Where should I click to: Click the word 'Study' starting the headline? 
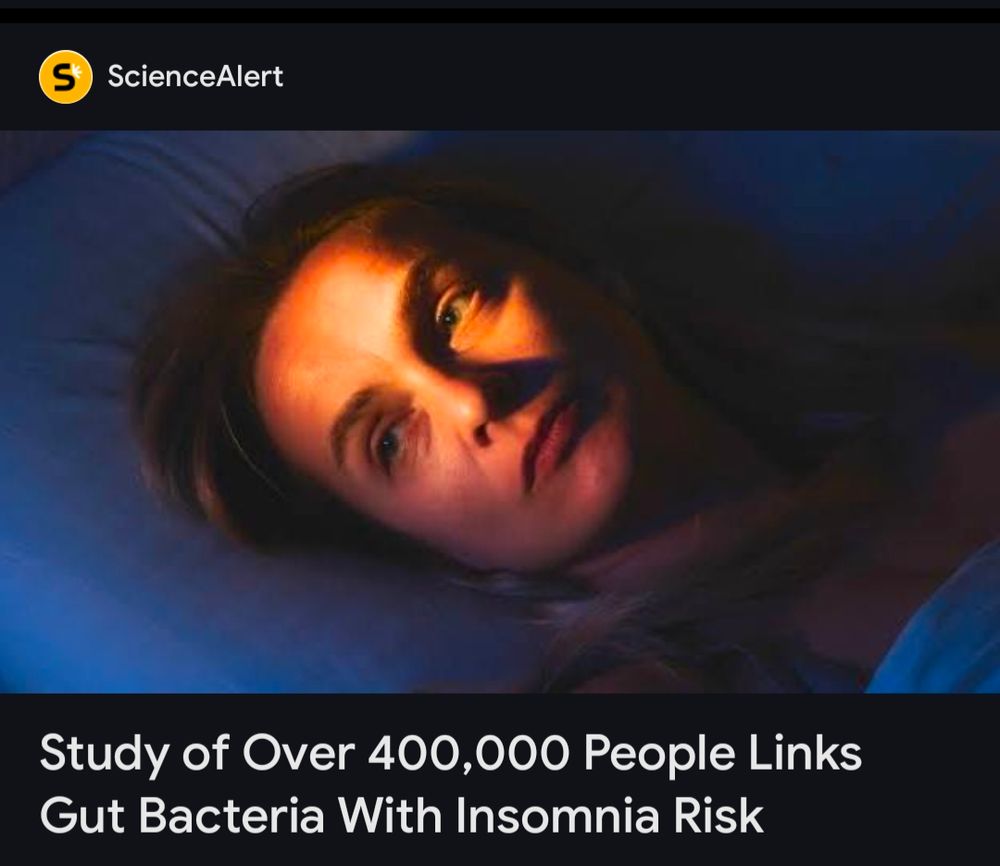[x=105, y=754]
